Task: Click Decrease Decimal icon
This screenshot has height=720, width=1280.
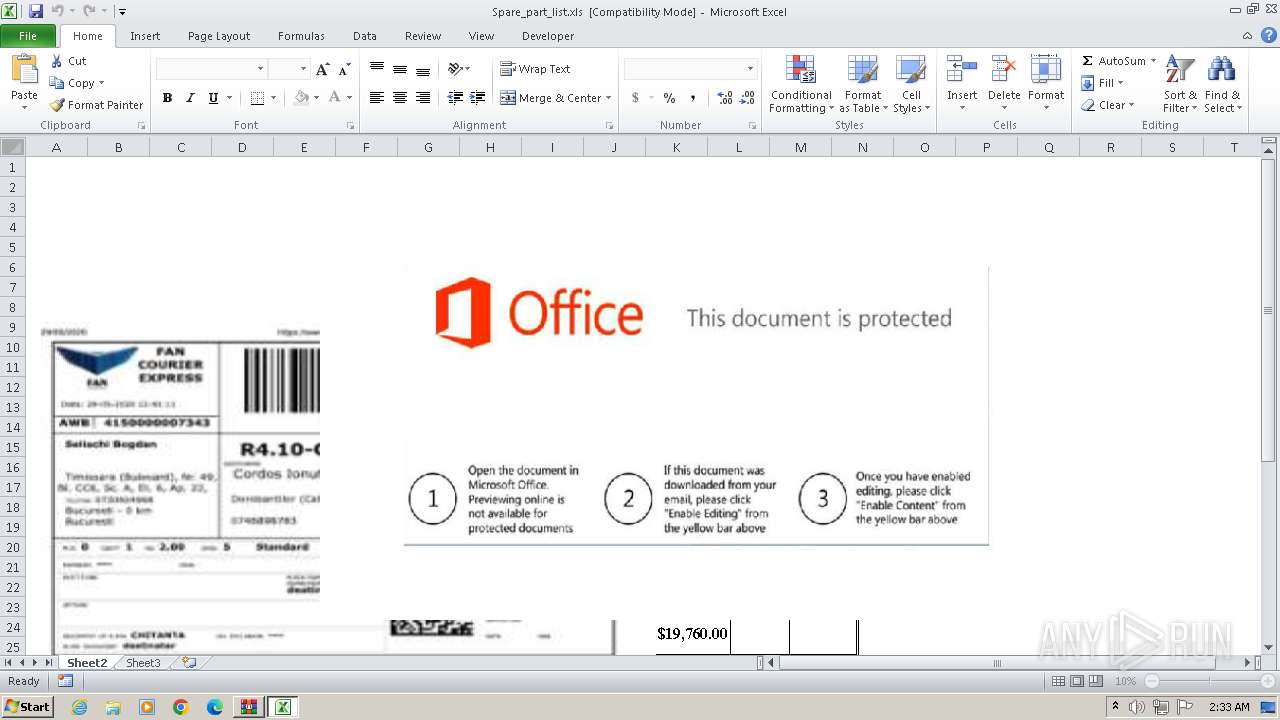Action: point(748,98)
